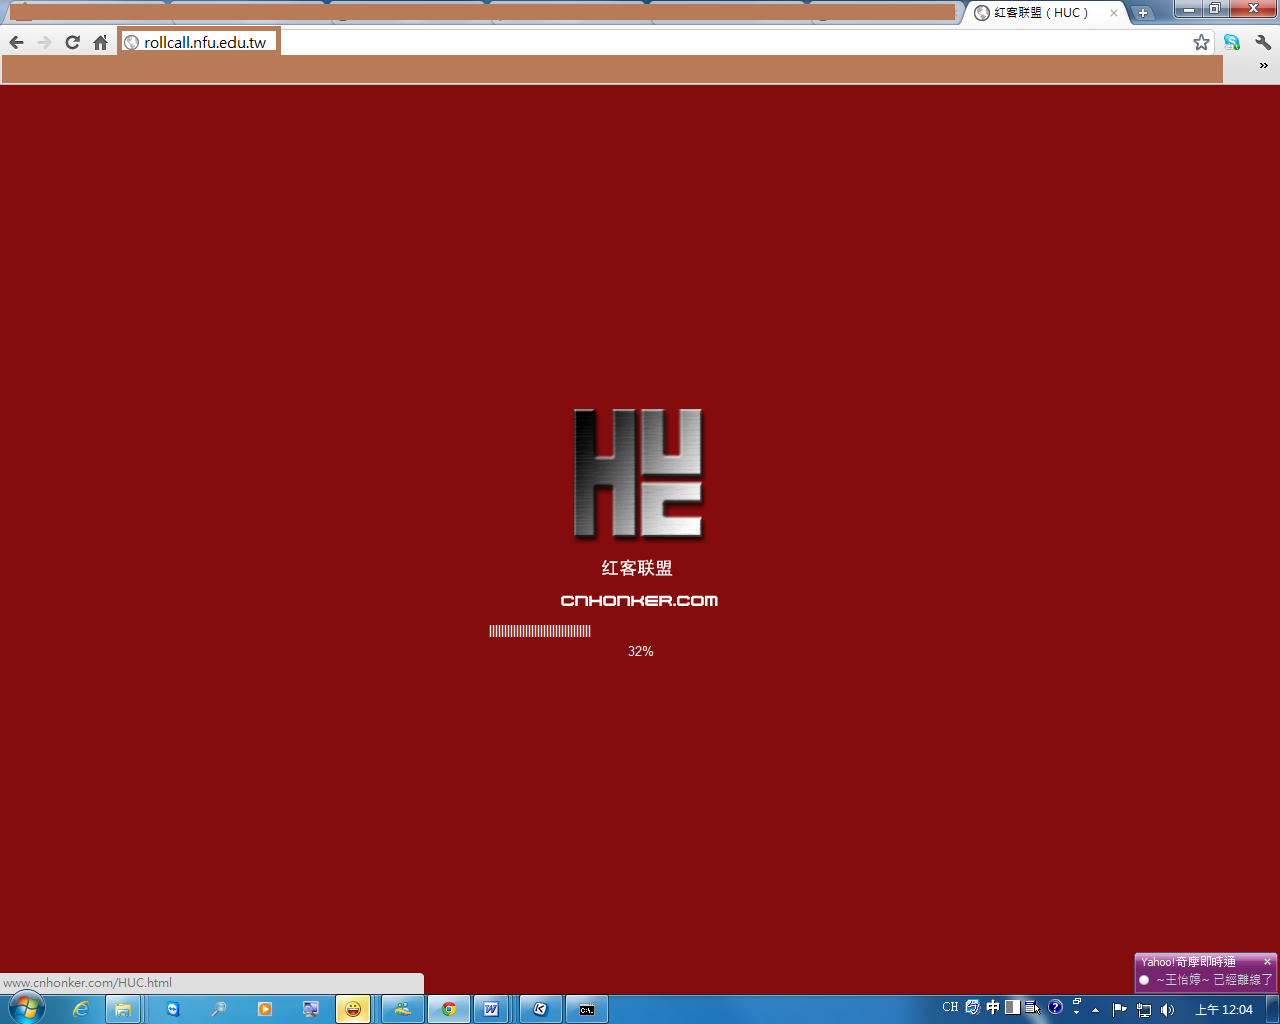Image resolution: width=1280 pixels, height=1024 pixels.
Task: Switch to Command Prompt taskbar button
Action: point(587,1009)
